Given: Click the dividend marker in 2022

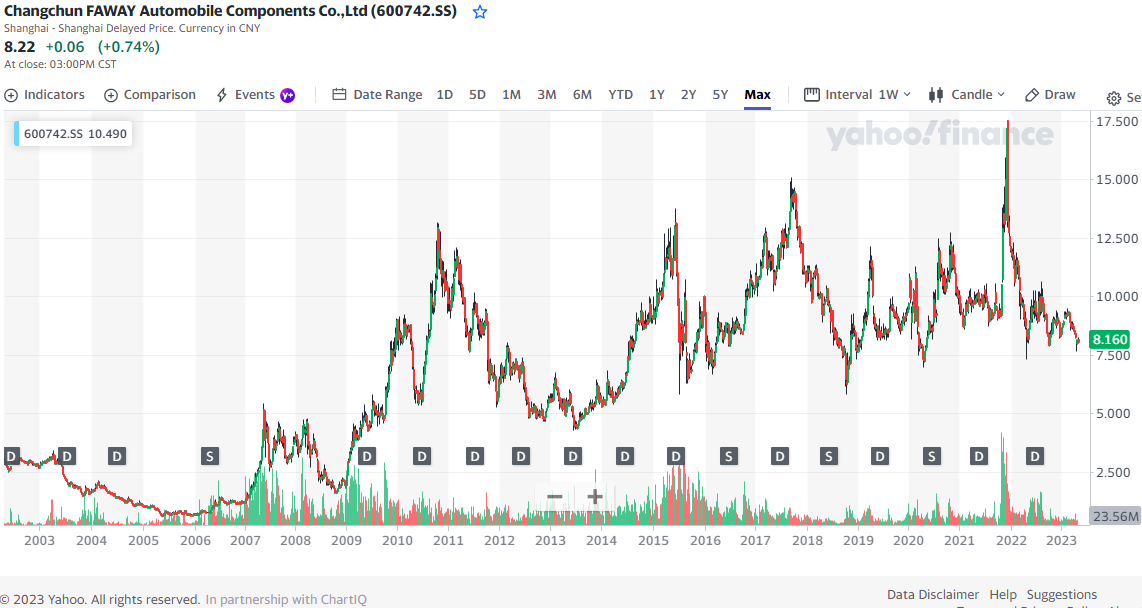Looking at the screenshot, I should [1035, 457].
